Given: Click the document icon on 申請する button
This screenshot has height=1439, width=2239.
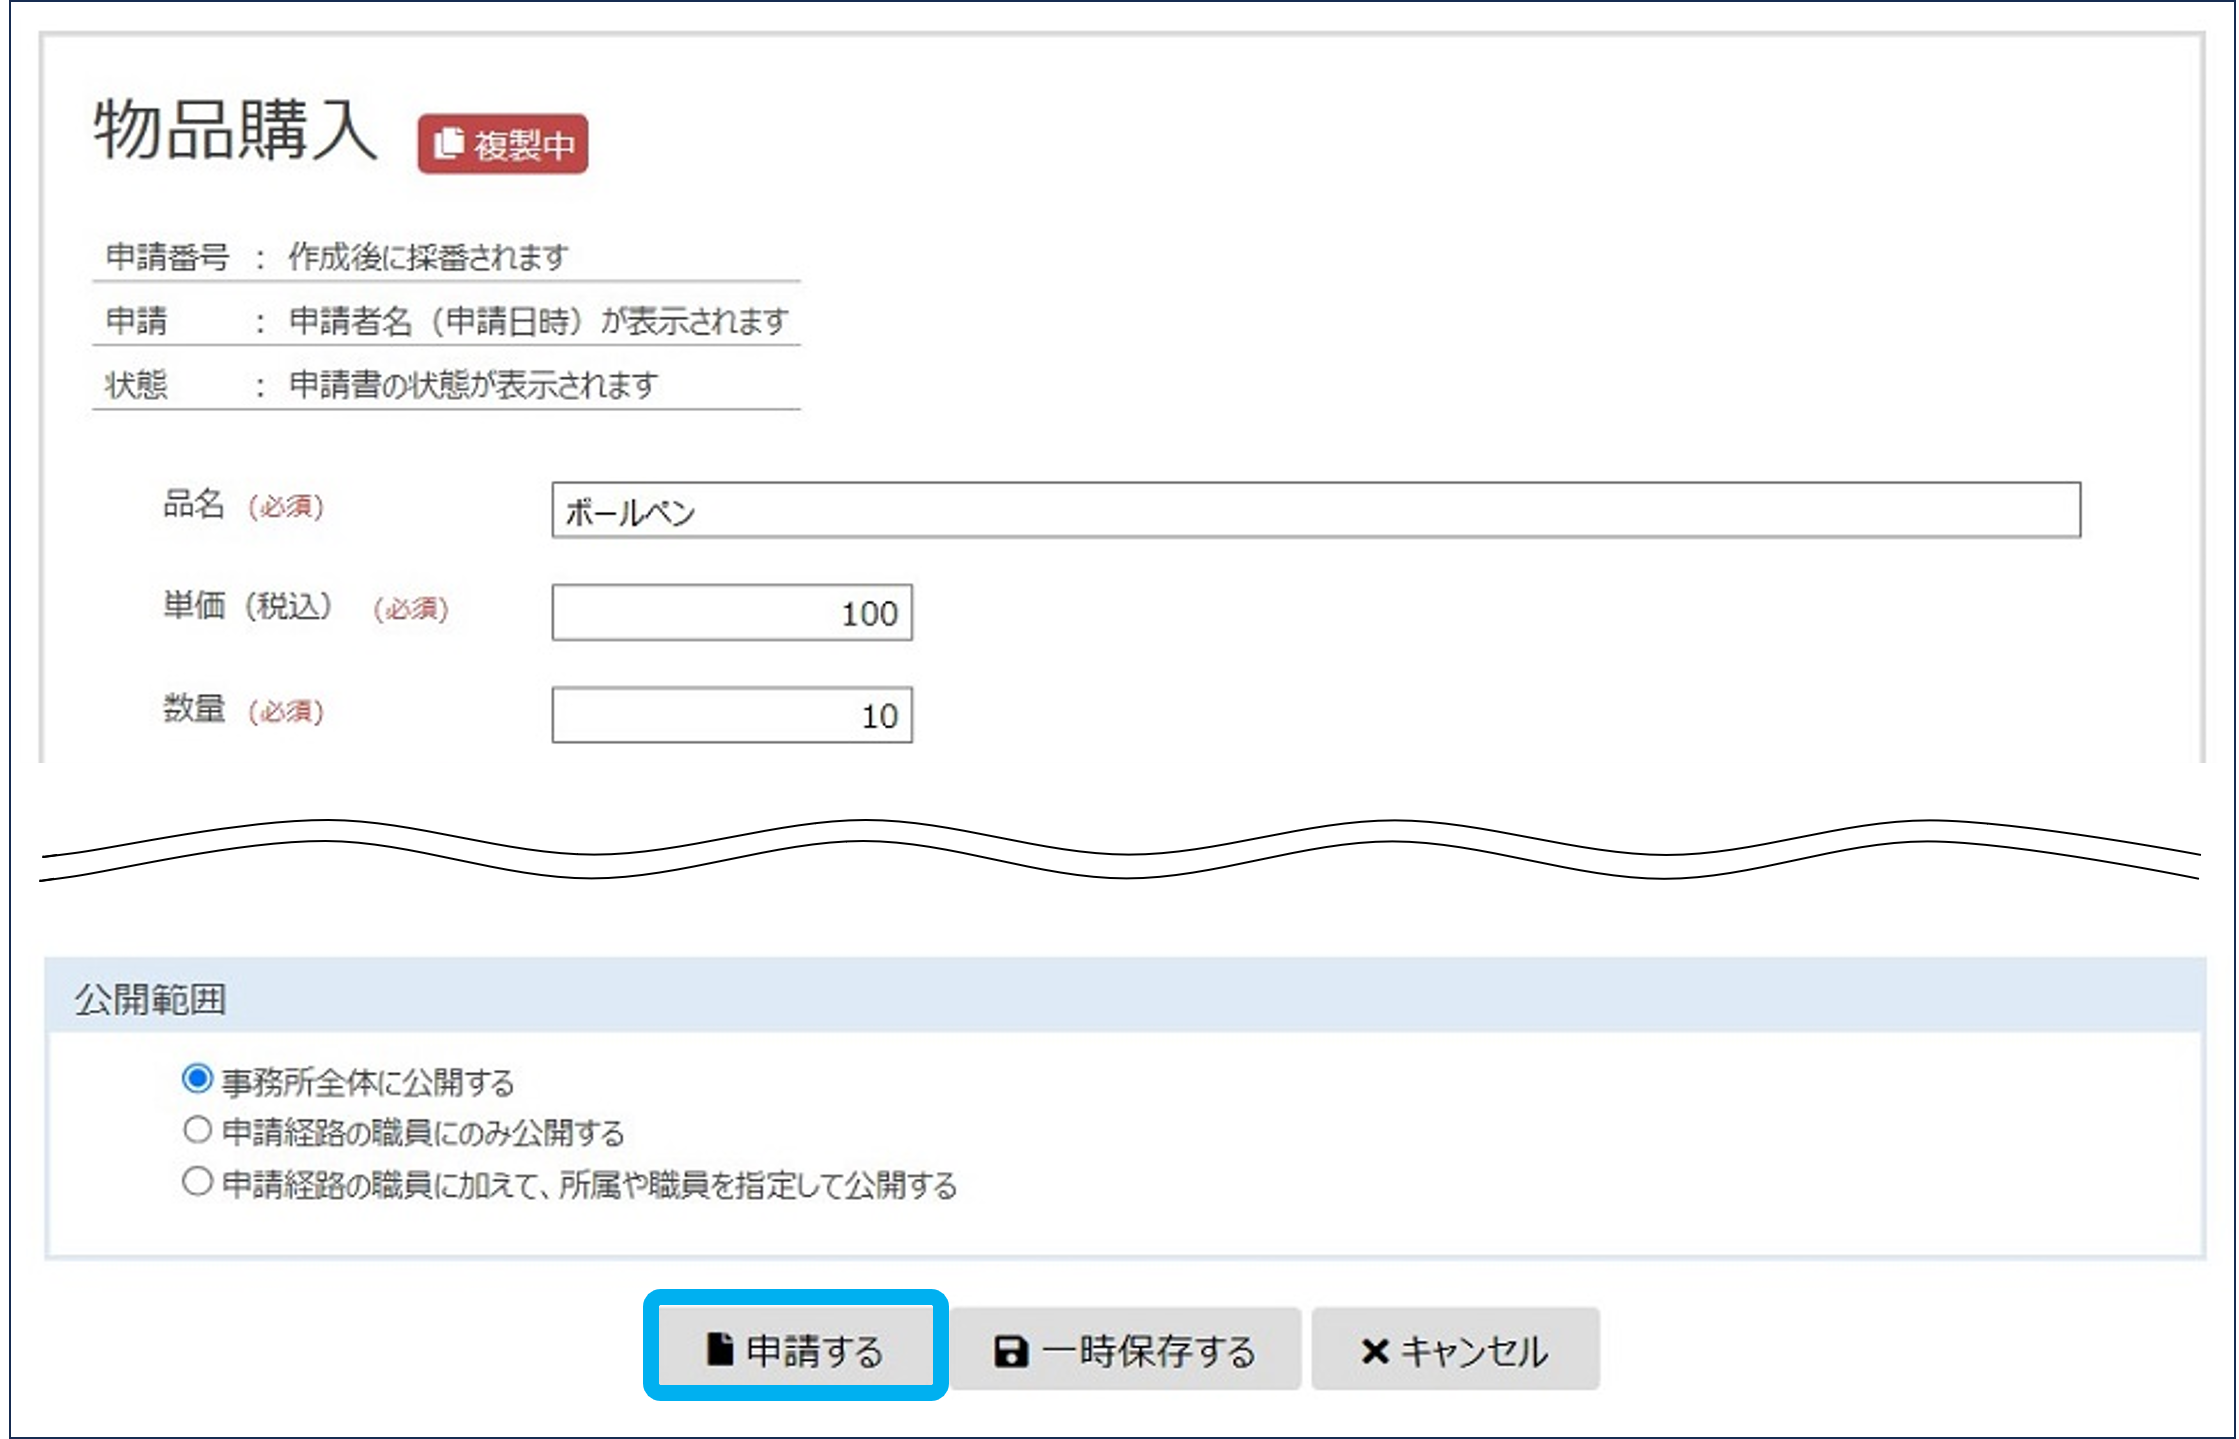Looking at the screenshot, I should [719, 1349].
